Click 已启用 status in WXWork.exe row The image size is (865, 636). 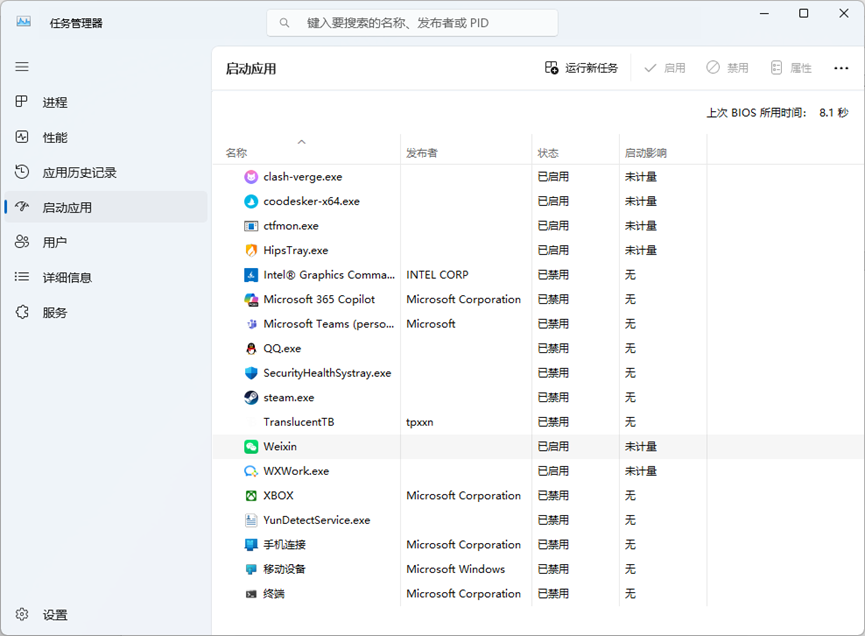553,471
